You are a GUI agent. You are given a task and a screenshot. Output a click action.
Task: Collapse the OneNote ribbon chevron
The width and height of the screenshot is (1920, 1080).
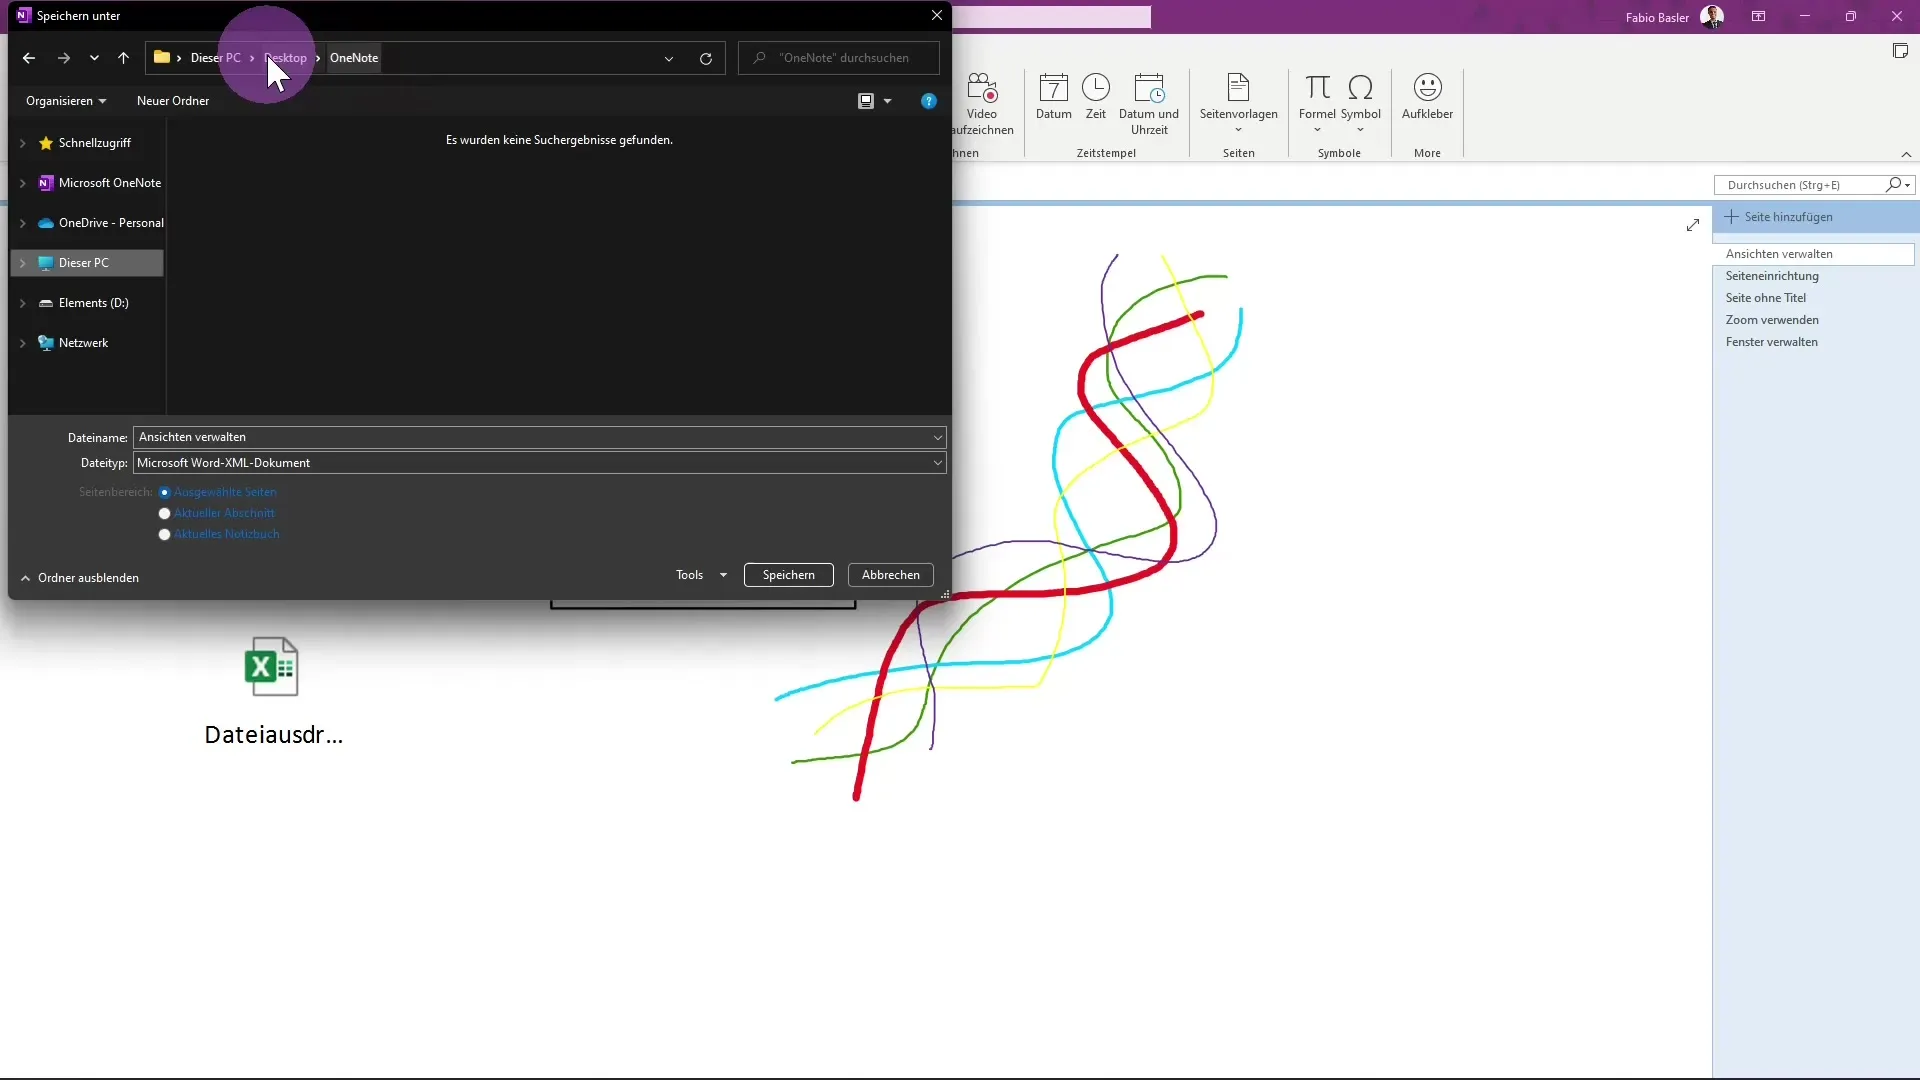click(1906, 154)
